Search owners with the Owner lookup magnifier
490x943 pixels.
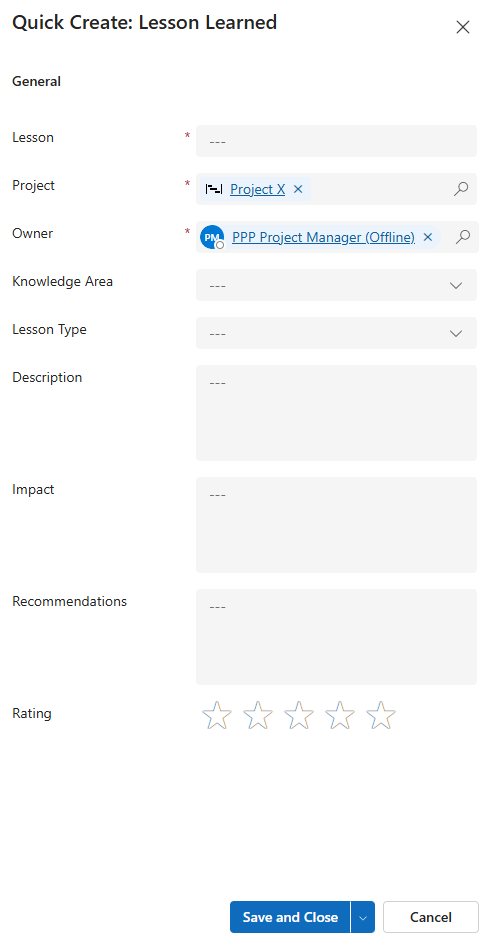[x=462, y=237]
